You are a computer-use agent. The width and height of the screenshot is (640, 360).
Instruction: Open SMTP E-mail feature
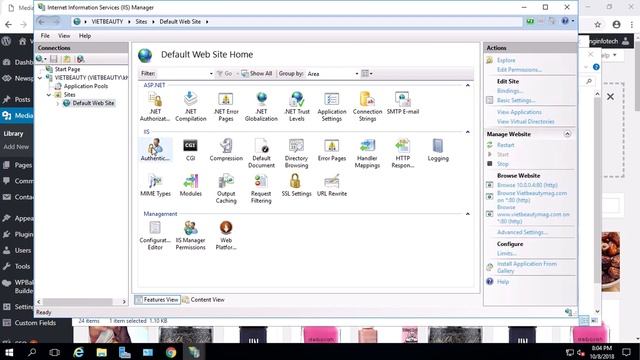point(403,103)
